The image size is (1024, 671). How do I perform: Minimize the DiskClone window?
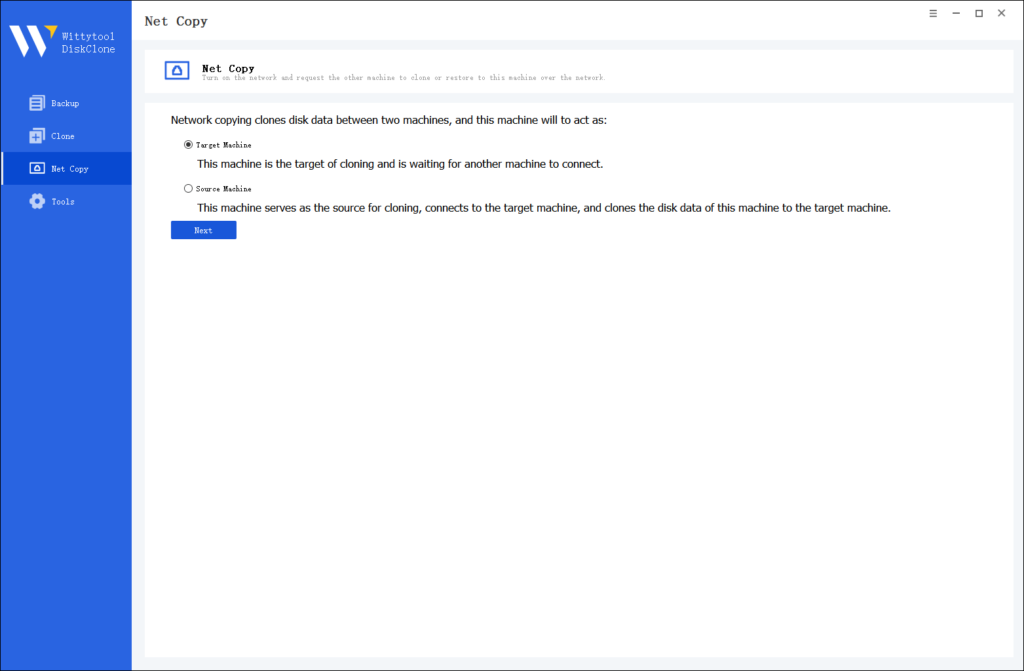pos(956,13)
